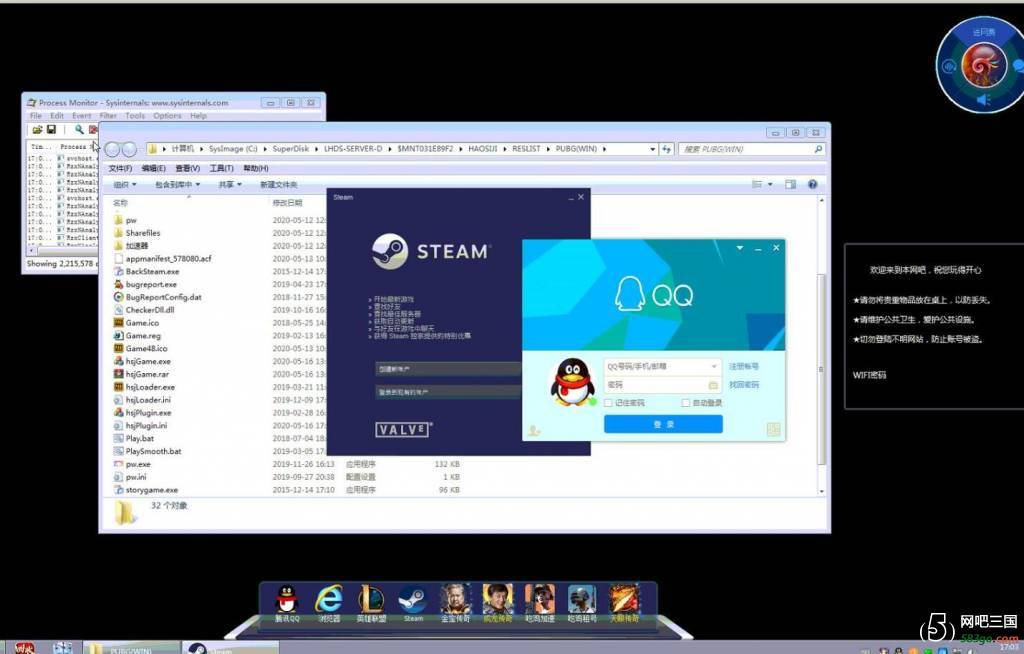Click the speaker icon in the circular widget
The height and width of the screenshot is (654, 1024).
(x=983, y=100)
